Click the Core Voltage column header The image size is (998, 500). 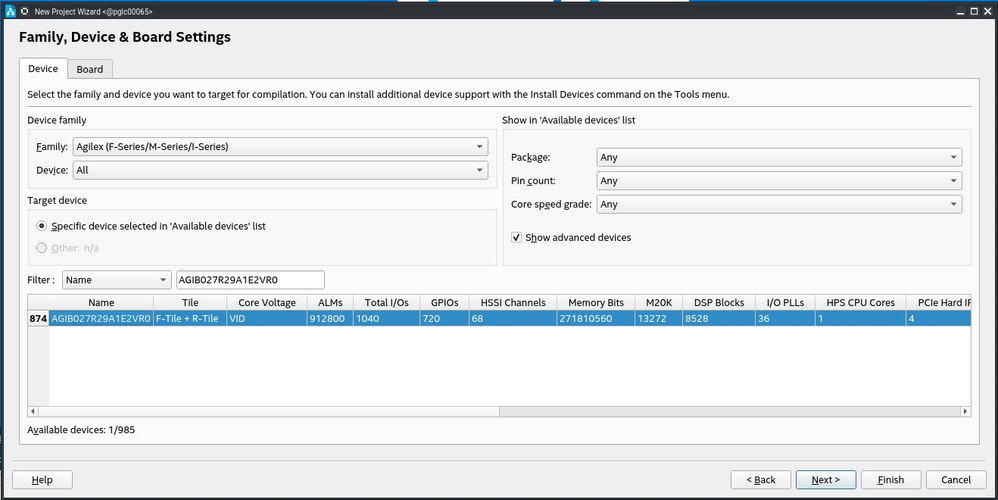pyautogui.click(x=267, y=303)
